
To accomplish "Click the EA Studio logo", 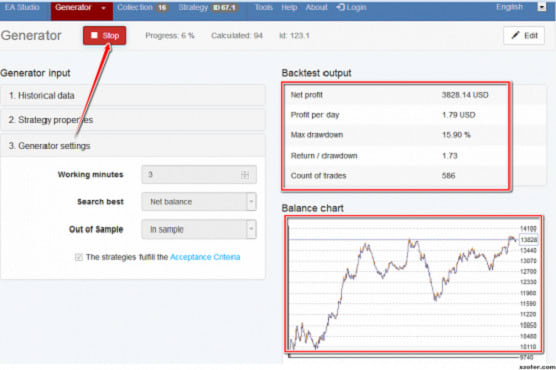I will pyautogui.click(x=22, y=7).
